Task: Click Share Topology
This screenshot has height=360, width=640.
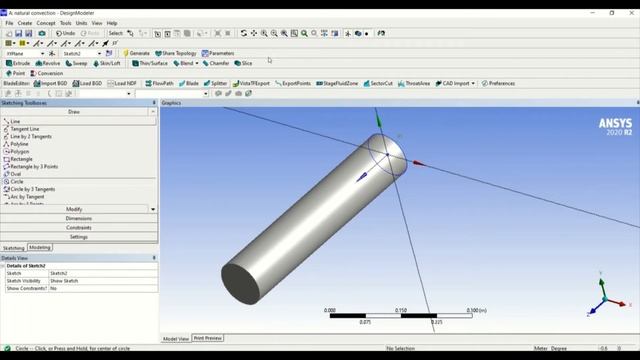Action: (176, 53)
